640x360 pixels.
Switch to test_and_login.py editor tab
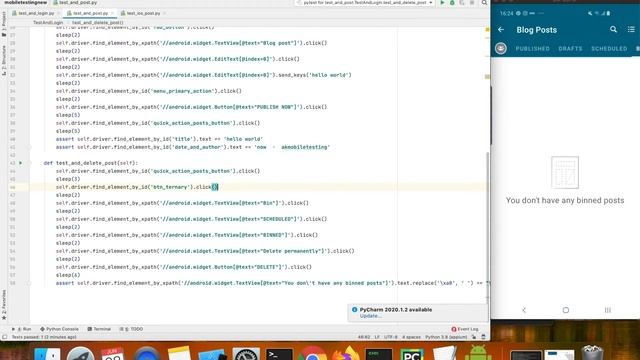36,13
